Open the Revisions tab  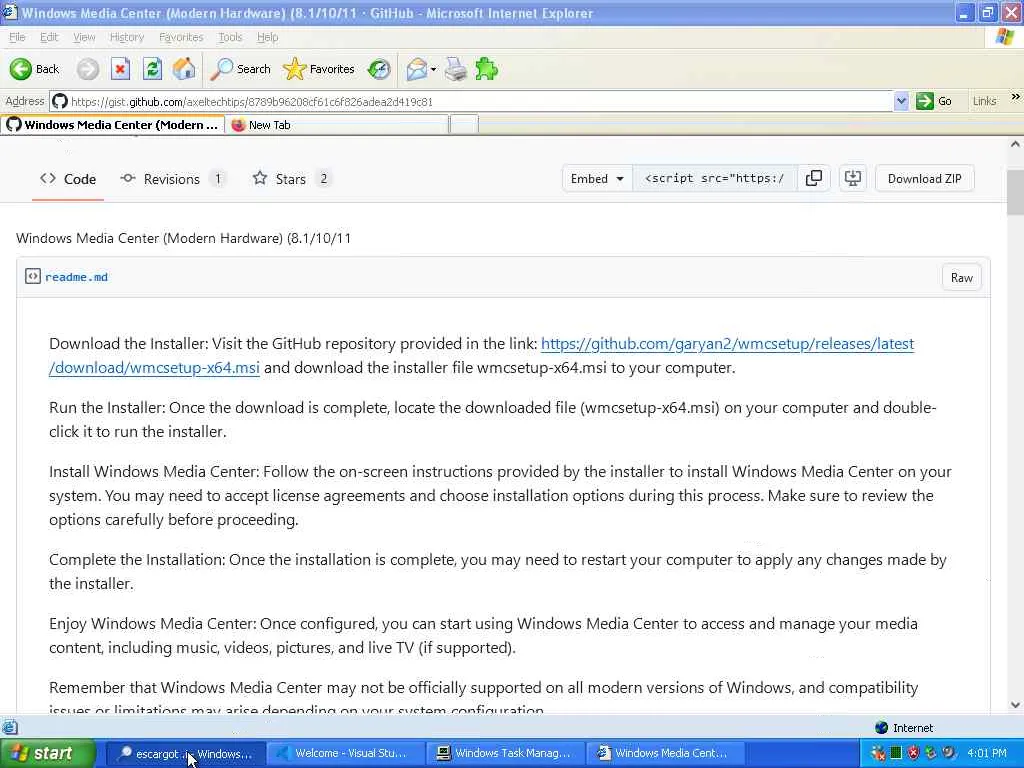pos(172,178)
